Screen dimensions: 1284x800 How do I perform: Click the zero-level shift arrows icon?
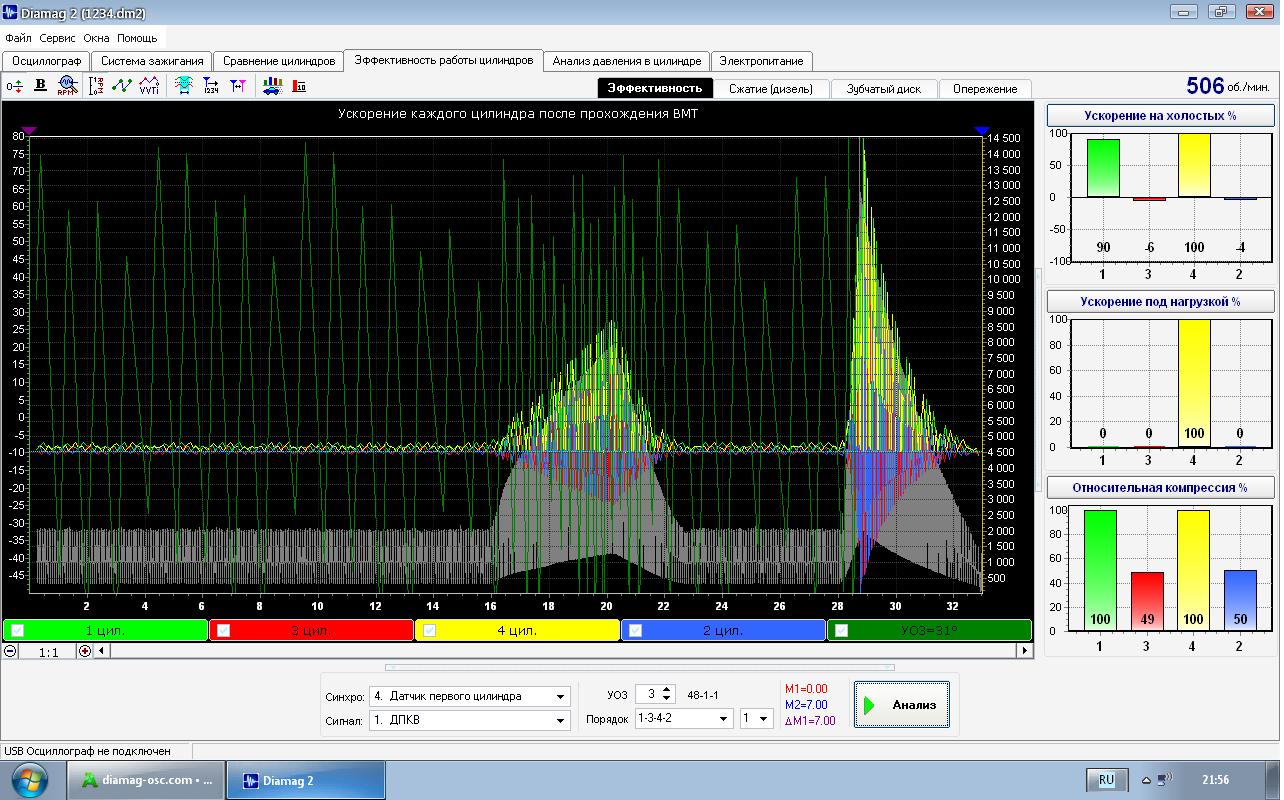[14, 86]
